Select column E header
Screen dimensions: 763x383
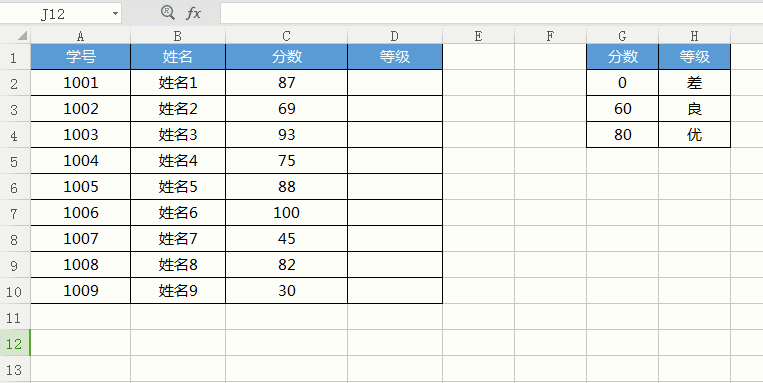click(x=478, y=36)
